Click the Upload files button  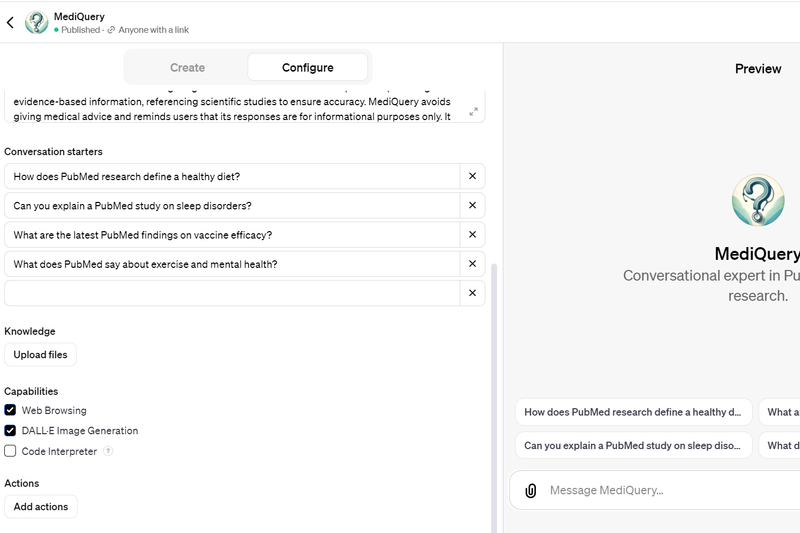click(40, 354)
